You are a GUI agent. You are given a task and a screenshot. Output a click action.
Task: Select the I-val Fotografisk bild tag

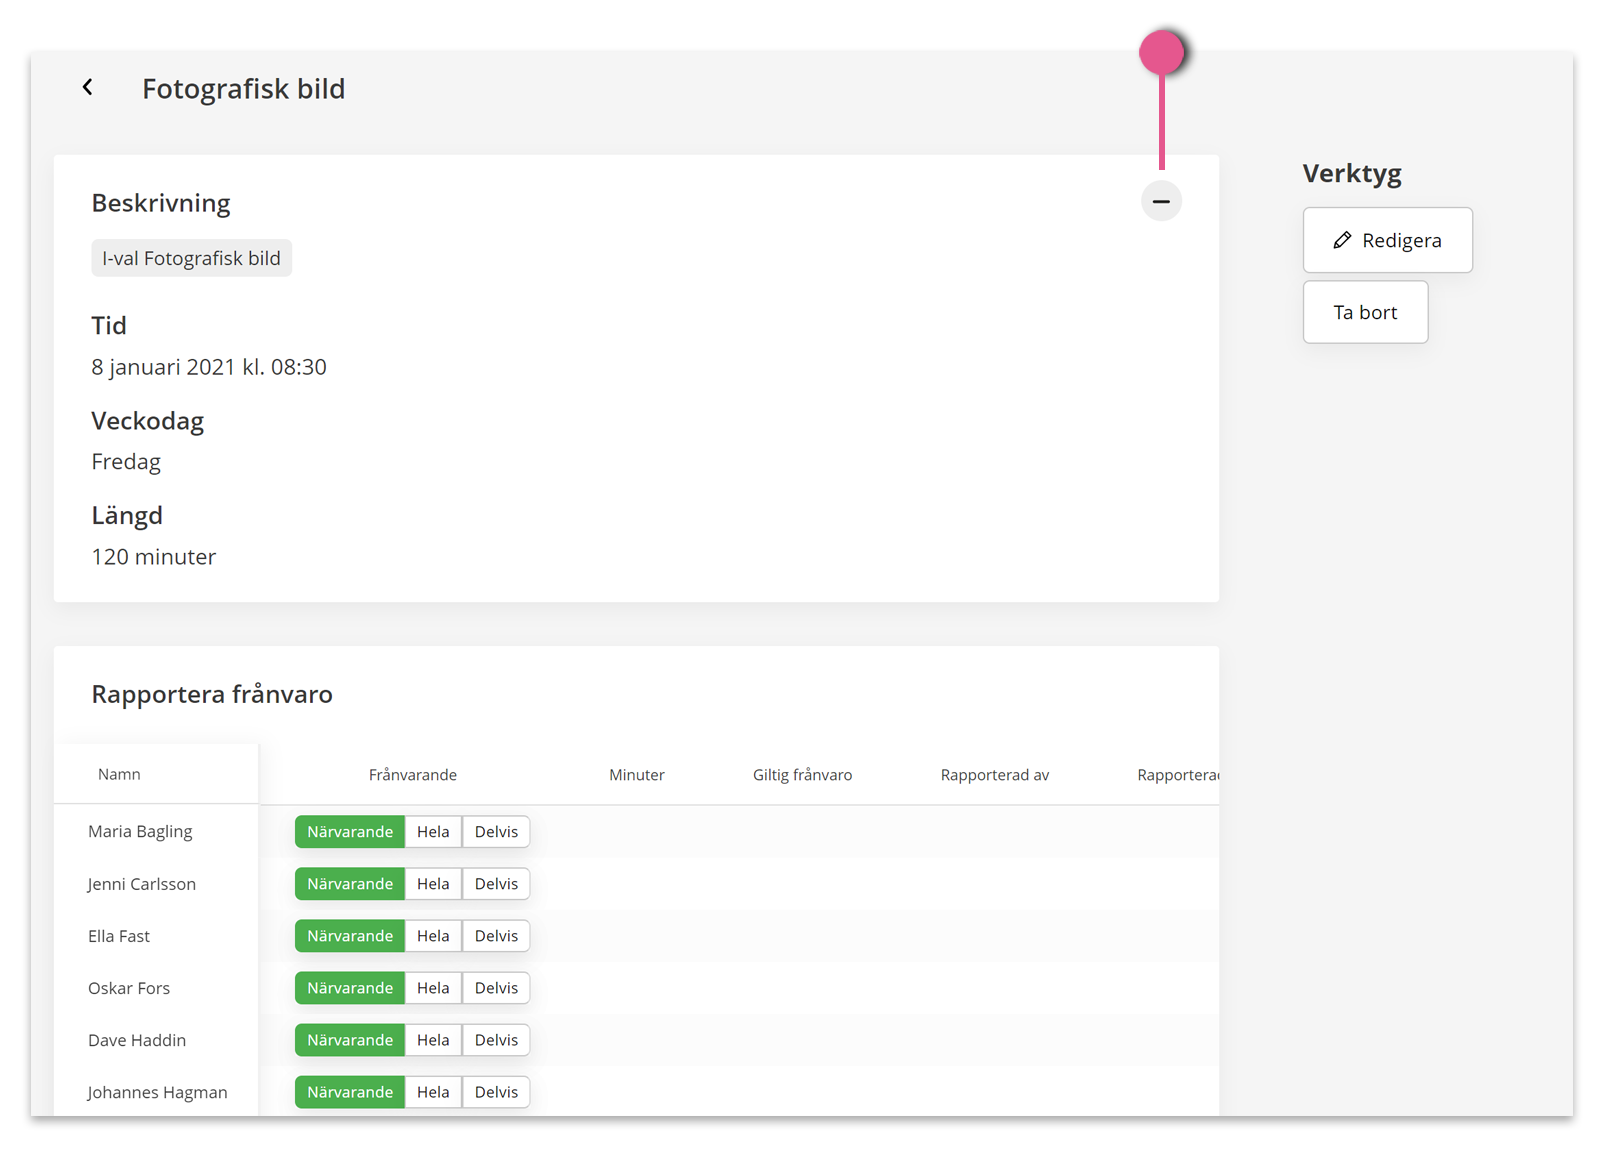(191, 258)
